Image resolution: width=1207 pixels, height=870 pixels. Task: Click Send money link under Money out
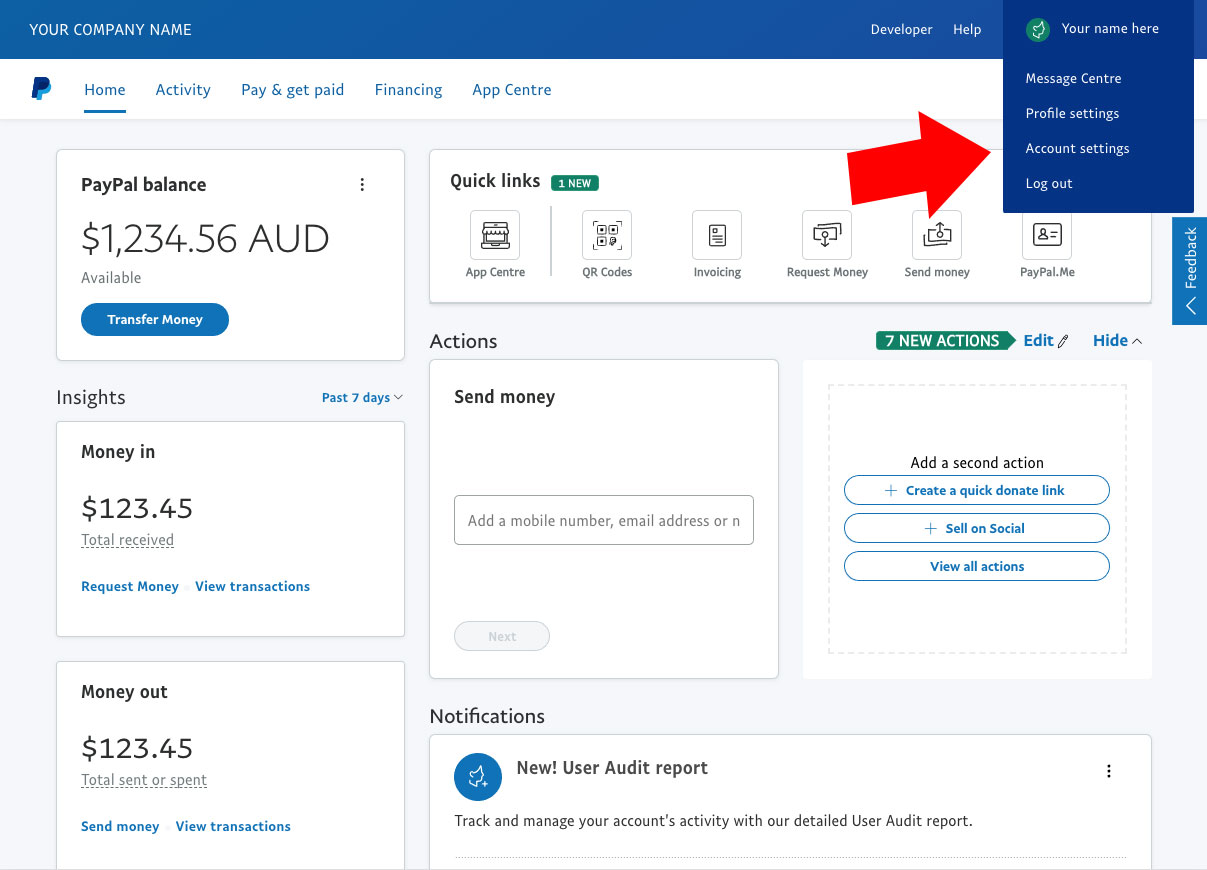coord(120,826)
